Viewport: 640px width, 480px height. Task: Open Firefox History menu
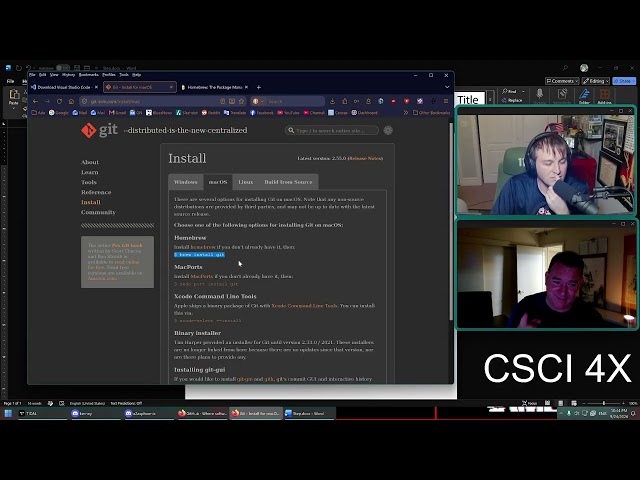[68, 75]
